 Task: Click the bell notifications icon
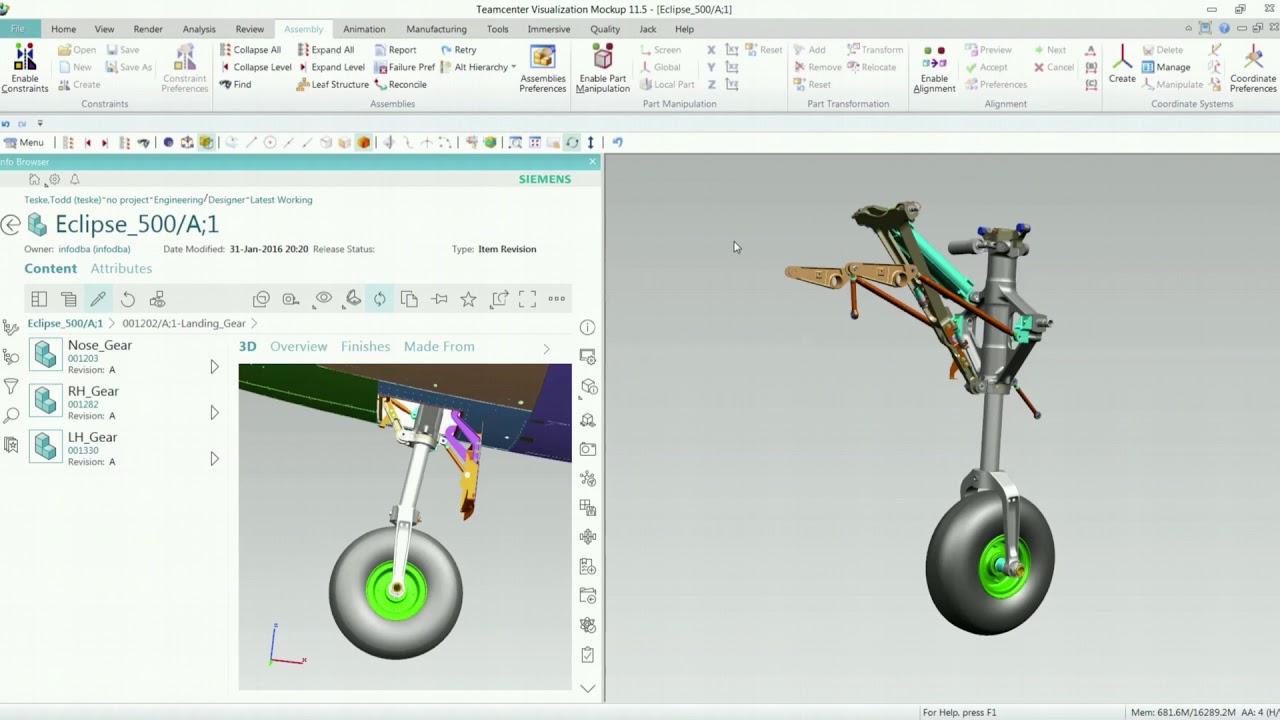74,180
